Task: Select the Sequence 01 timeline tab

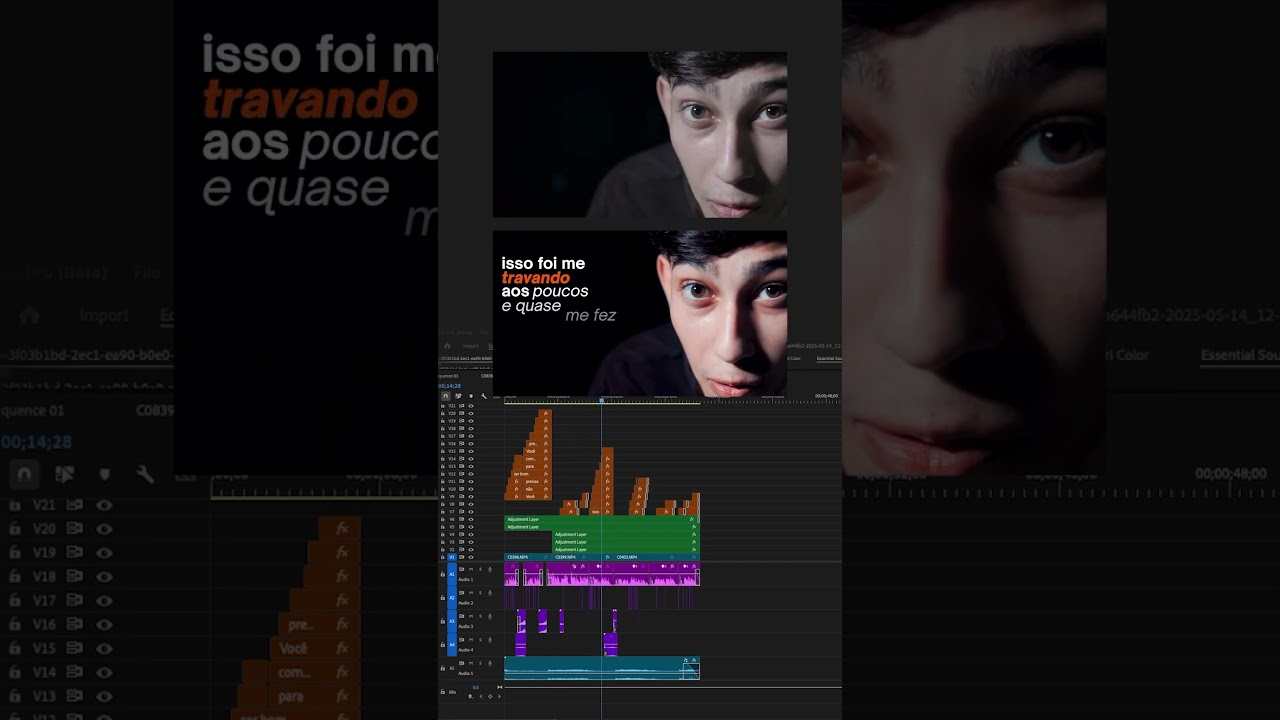Action: pyautogui.click(x=448, y=376)
